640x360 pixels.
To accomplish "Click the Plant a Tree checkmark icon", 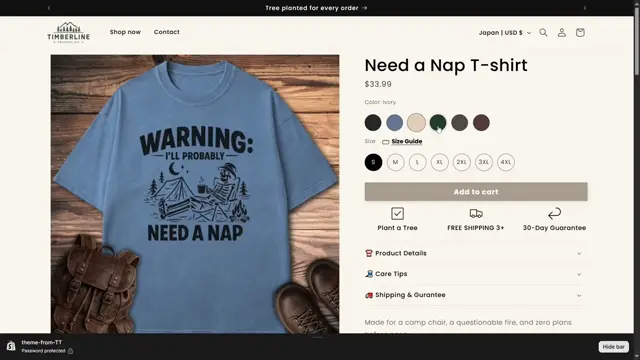I will 397,213.
